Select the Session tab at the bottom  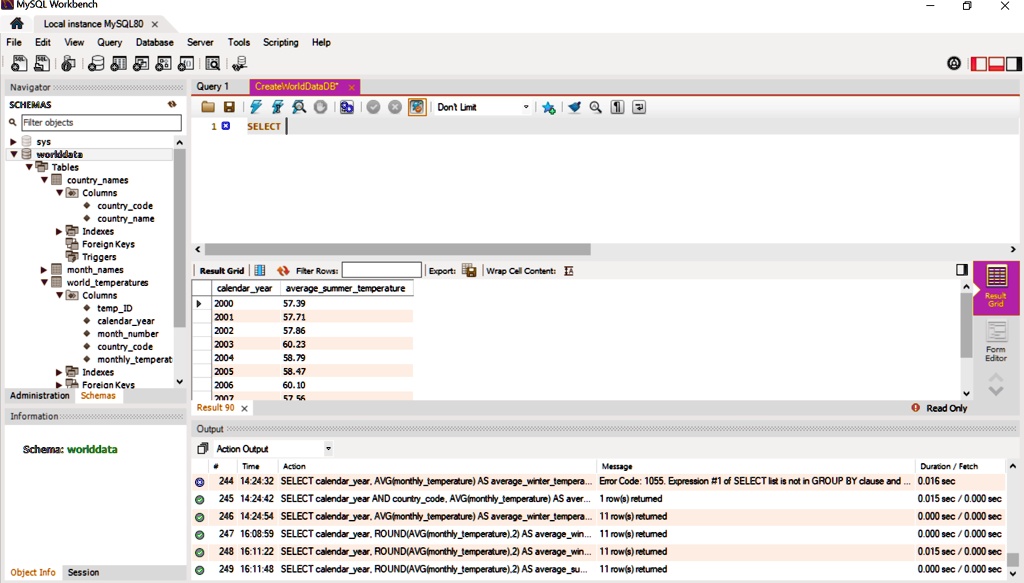coord(83,573)
